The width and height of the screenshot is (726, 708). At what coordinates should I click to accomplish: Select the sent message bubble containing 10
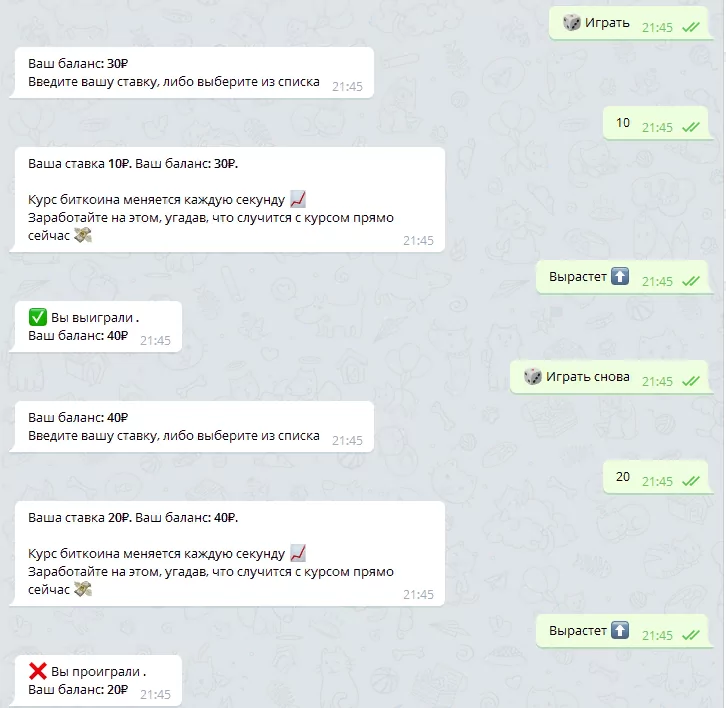(x=656, y=123)
